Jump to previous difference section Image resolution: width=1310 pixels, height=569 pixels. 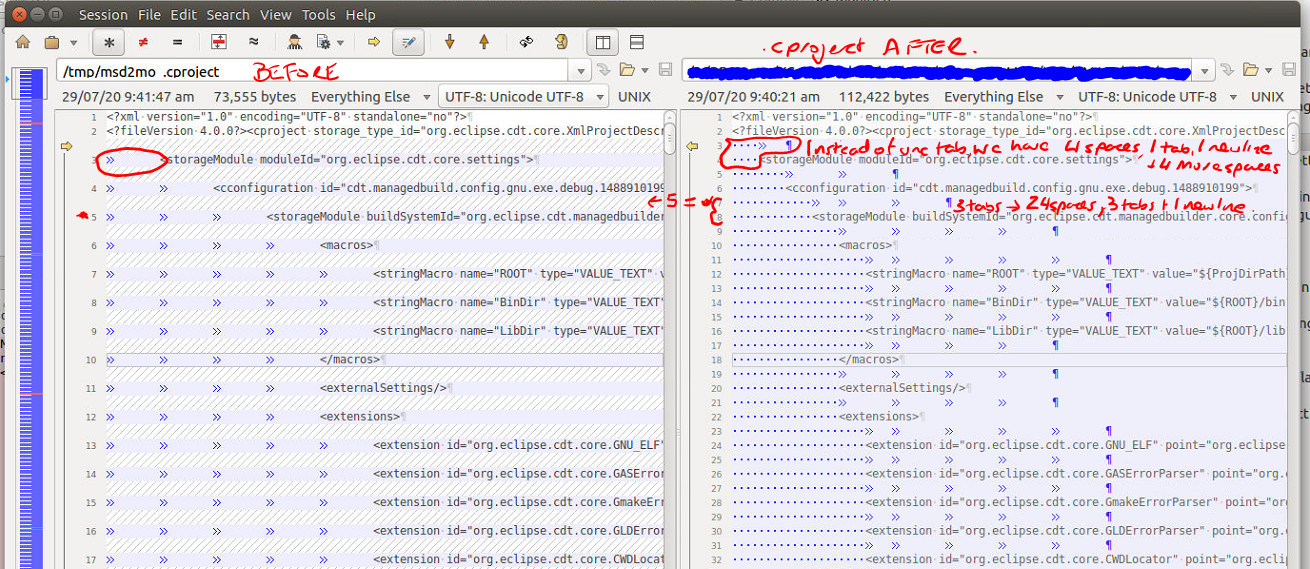(x=484, y=42)
